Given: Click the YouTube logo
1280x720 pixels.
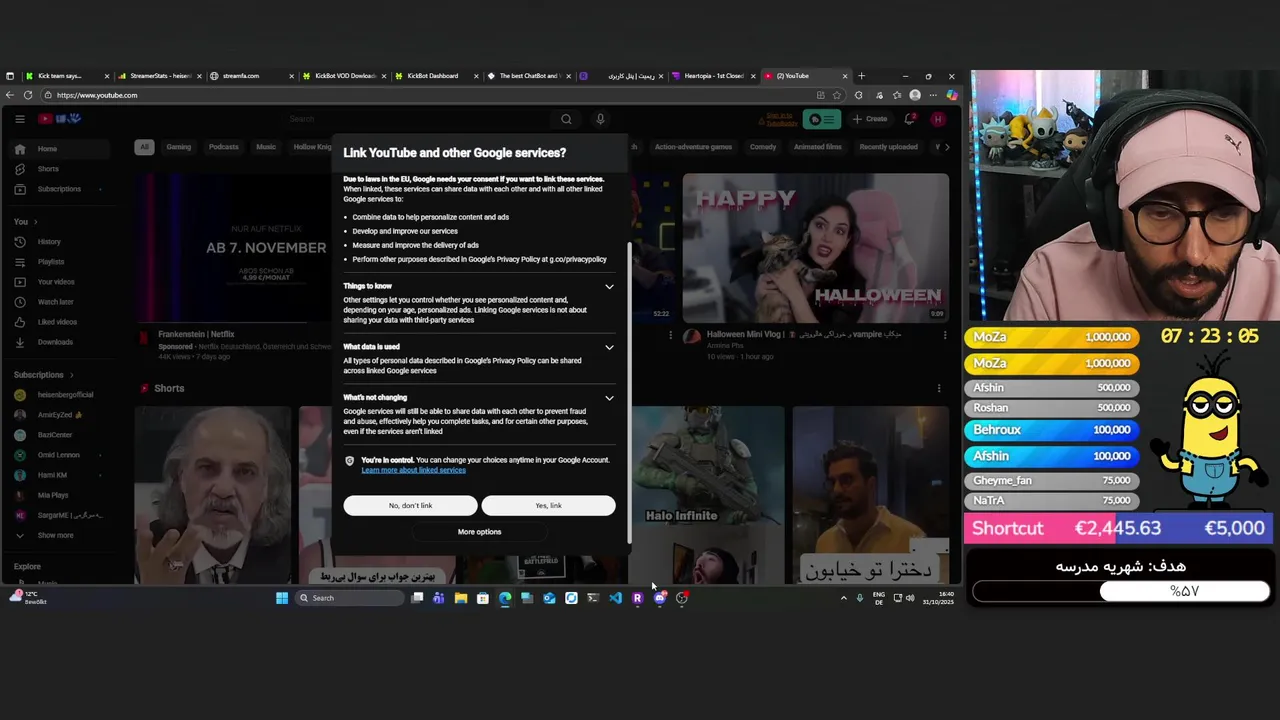Looking at the screenshot, I should click(59, 119).
